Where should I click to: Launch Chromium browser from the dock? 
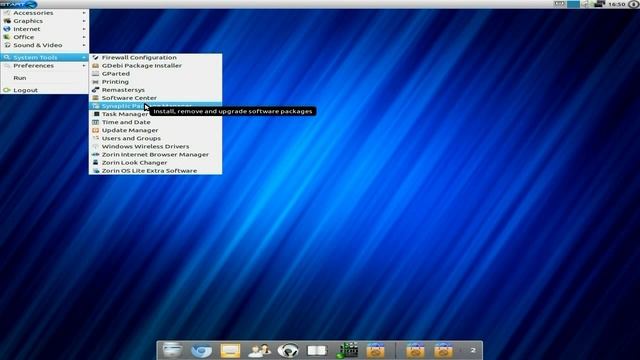[201, 351]
